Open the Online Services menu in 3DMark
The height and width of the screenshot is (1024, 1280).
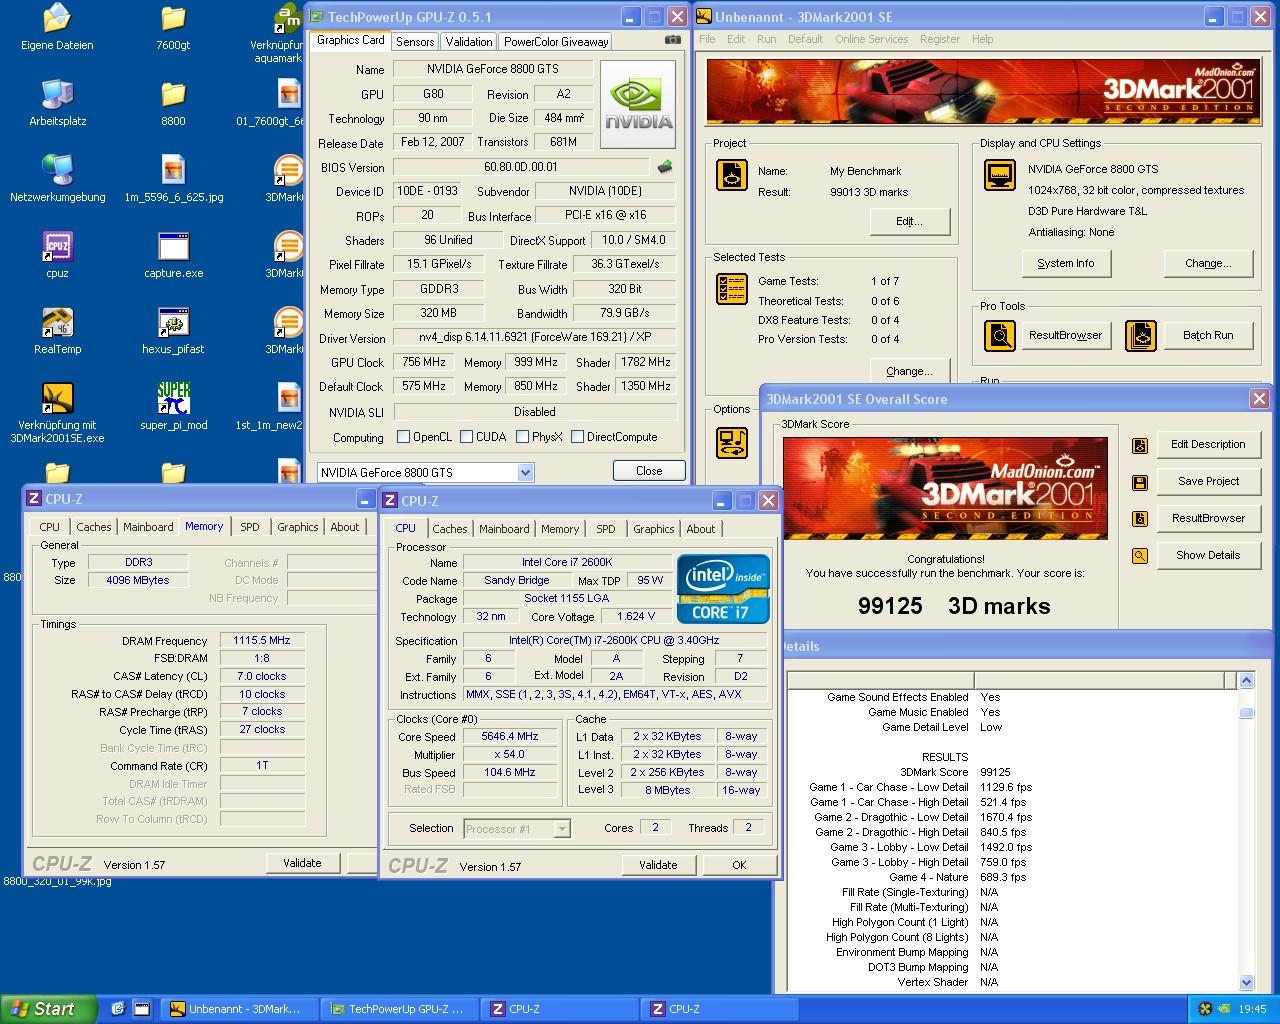(x=871, y=39)
